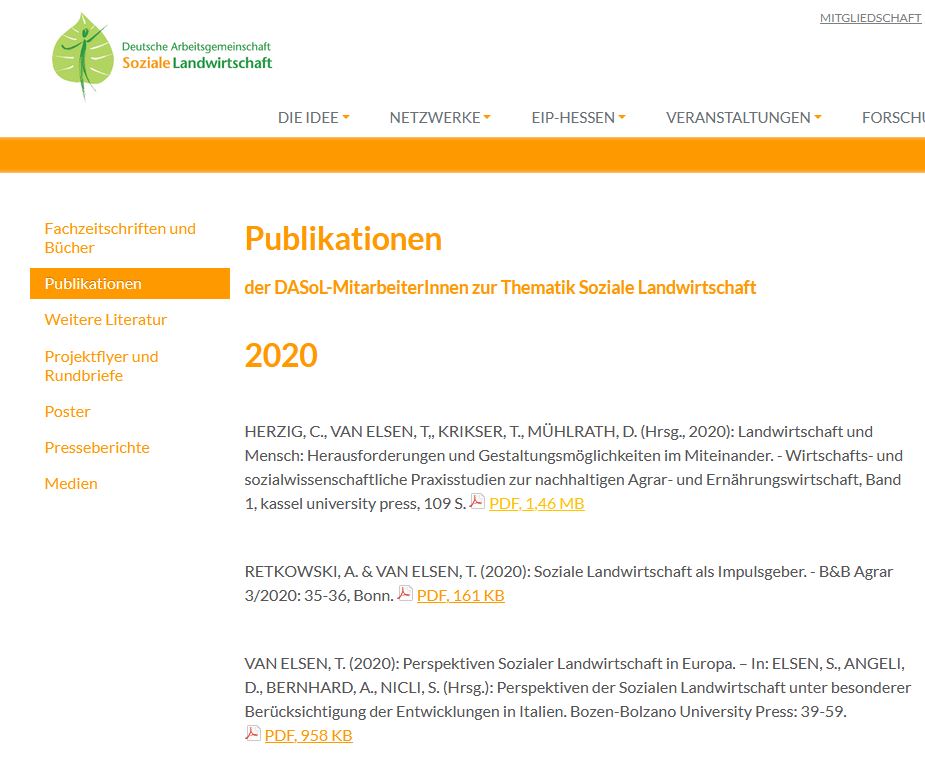Download the PDF, 161 KB link
Image resolution: width=925 pixels, height=774 pixels.
tap(460, 596)
